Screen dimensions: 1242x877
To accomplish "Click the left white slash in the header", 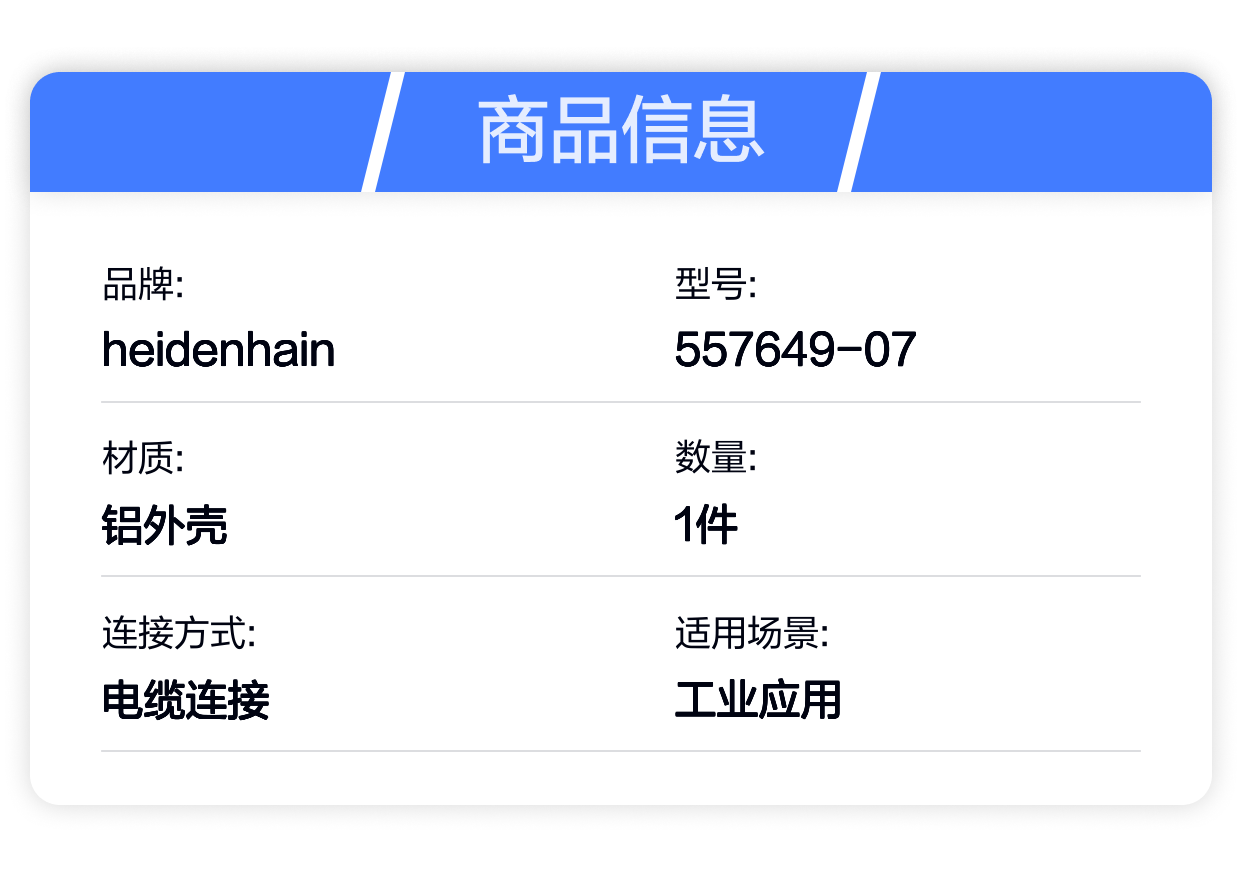I will point(382,132).
